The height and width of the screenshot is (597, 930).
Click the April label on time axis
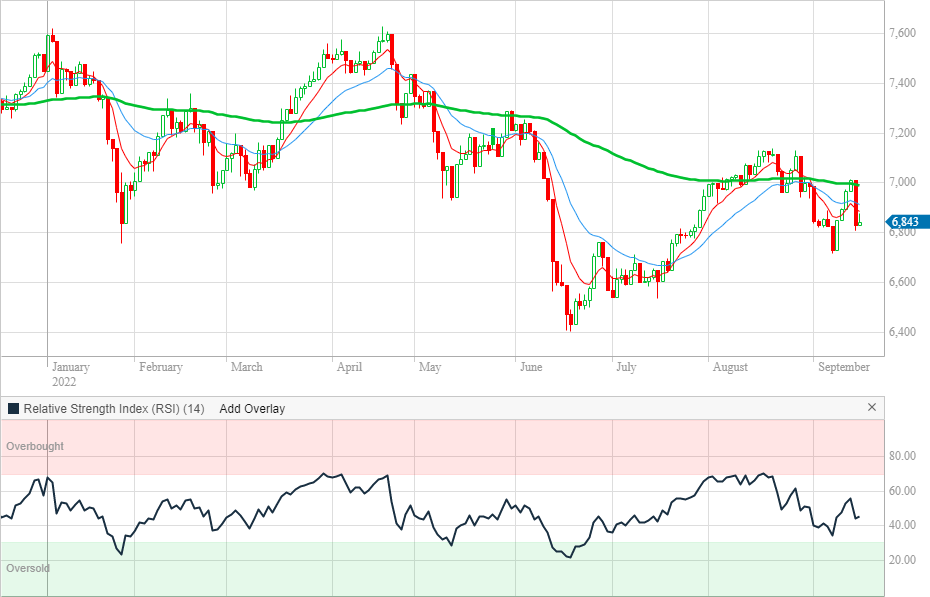coord(349,367)
